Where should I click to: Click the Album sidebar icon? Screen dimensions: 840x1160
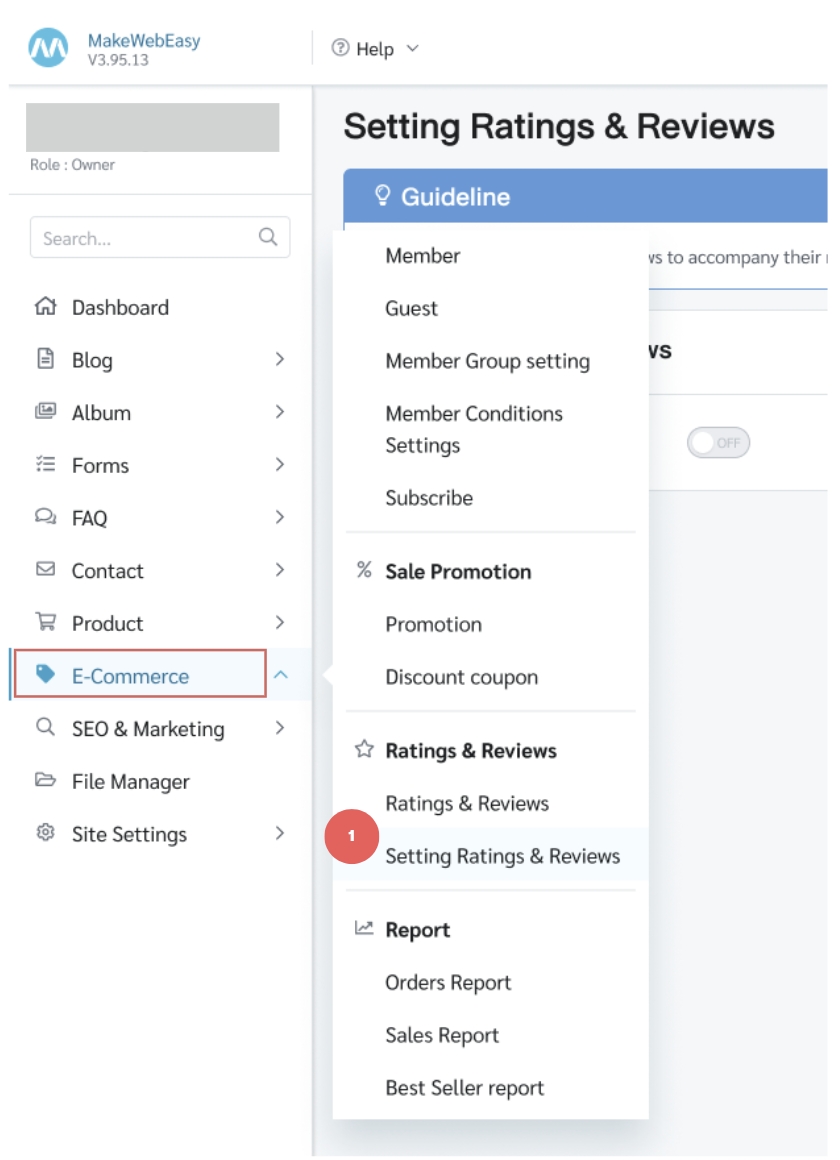coord(44,412)
